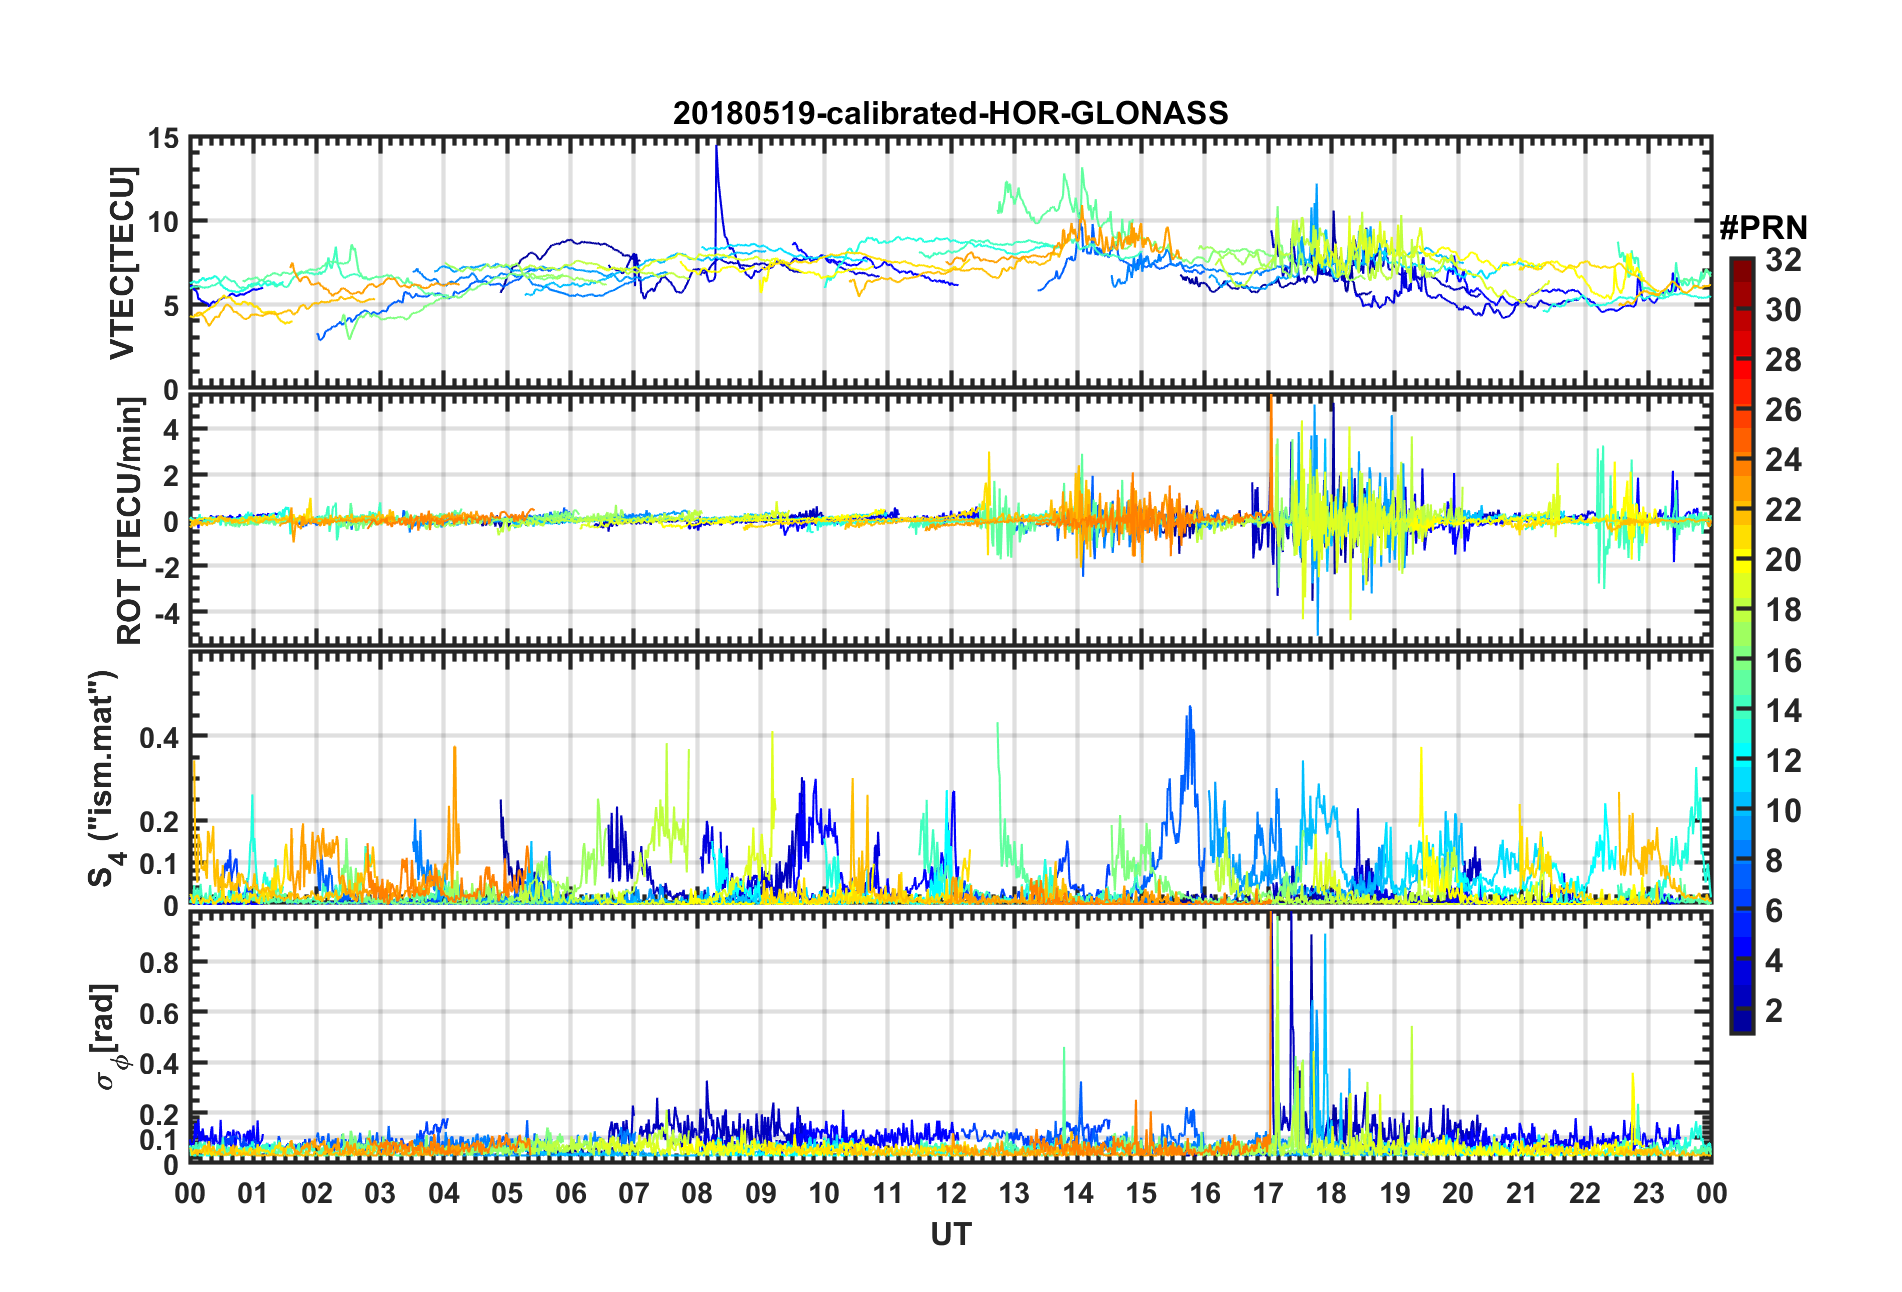
Task: Select the colorbar tick label 16
Action: [1783, 661]
